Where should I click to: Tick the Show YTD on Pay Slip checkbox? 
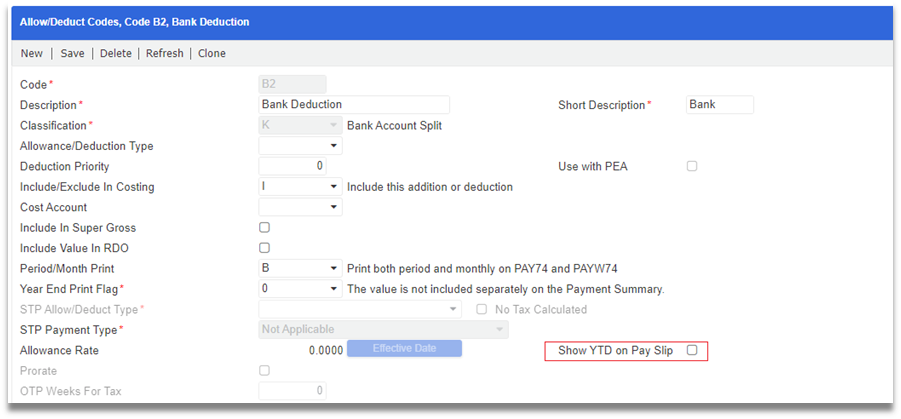point(692,350)
